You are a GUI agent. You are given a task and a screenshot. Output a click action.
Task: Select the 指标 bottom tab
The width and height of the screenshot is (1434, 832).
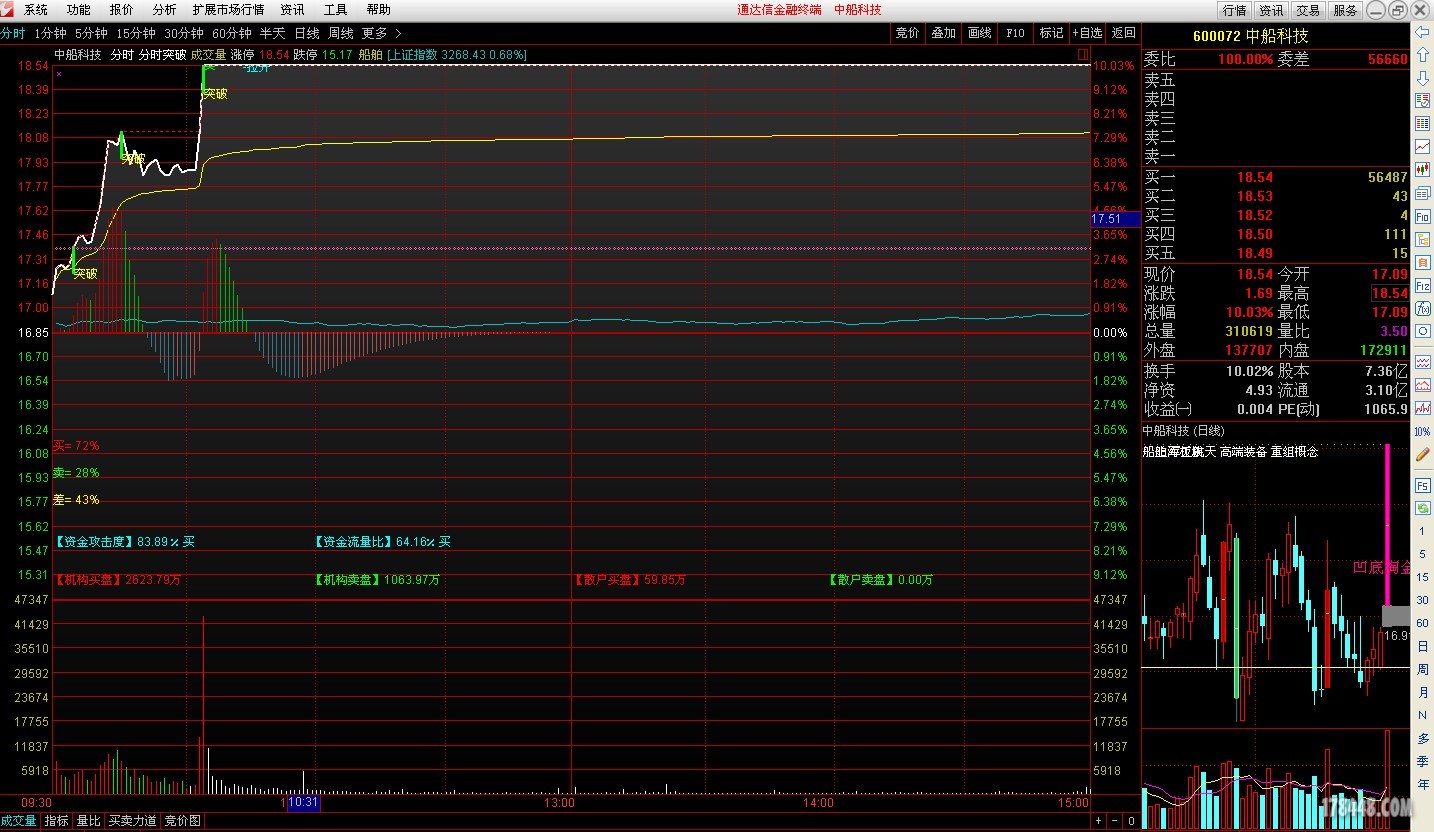[x=56, y=821]
